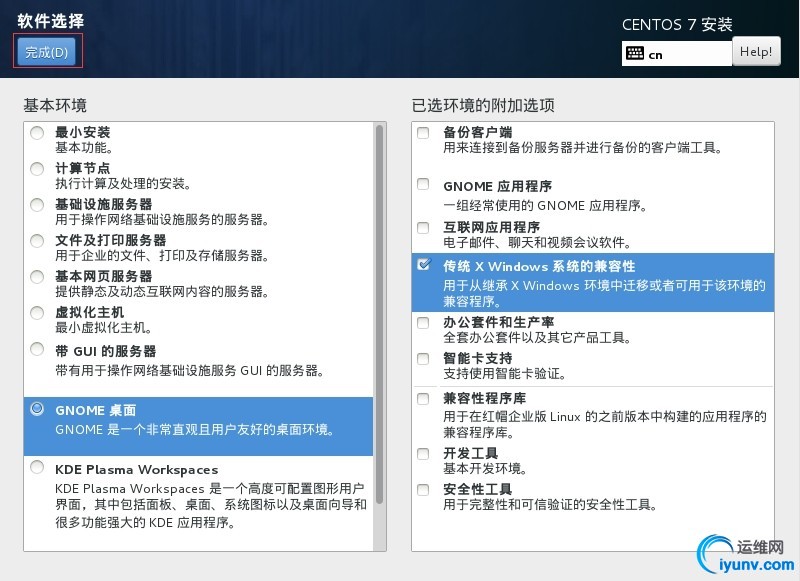Select the 最小安装 radio button
The image size is (800, 581).
point(37,133)
